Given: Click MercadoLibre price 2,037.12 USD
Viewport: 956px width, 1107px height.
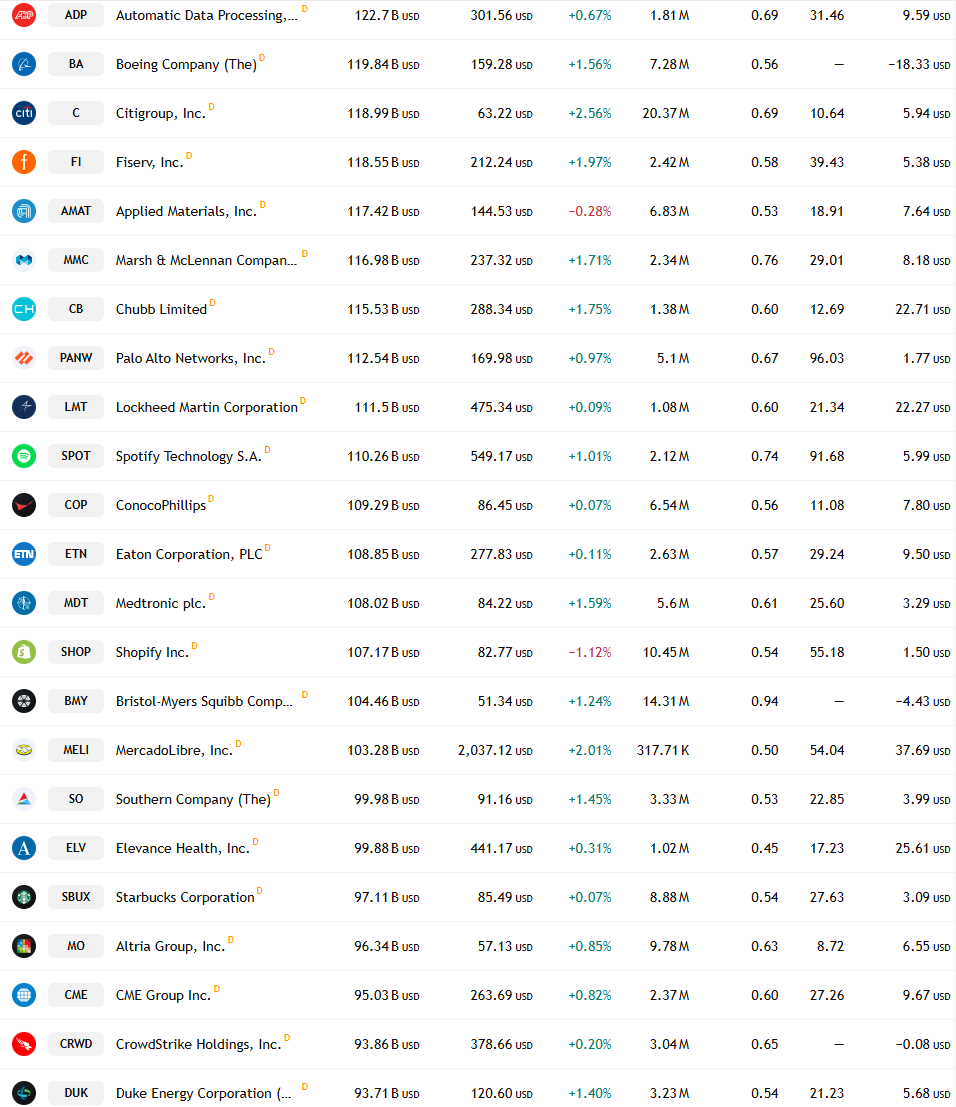Looking at the screenshot, I should pyautogui.click(x=495, y=750).
